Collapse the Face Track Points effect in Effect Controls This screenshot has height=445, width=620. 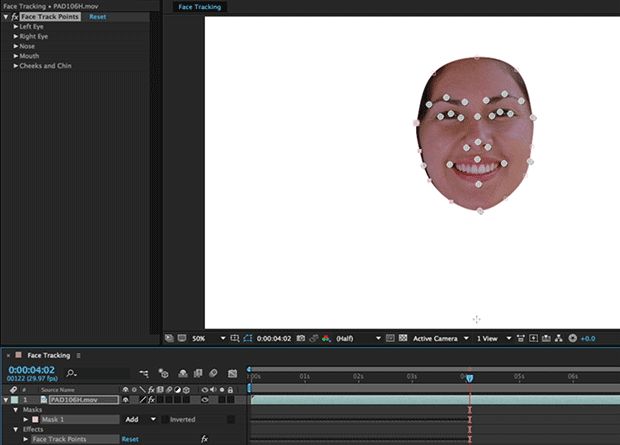pos(6,17)
